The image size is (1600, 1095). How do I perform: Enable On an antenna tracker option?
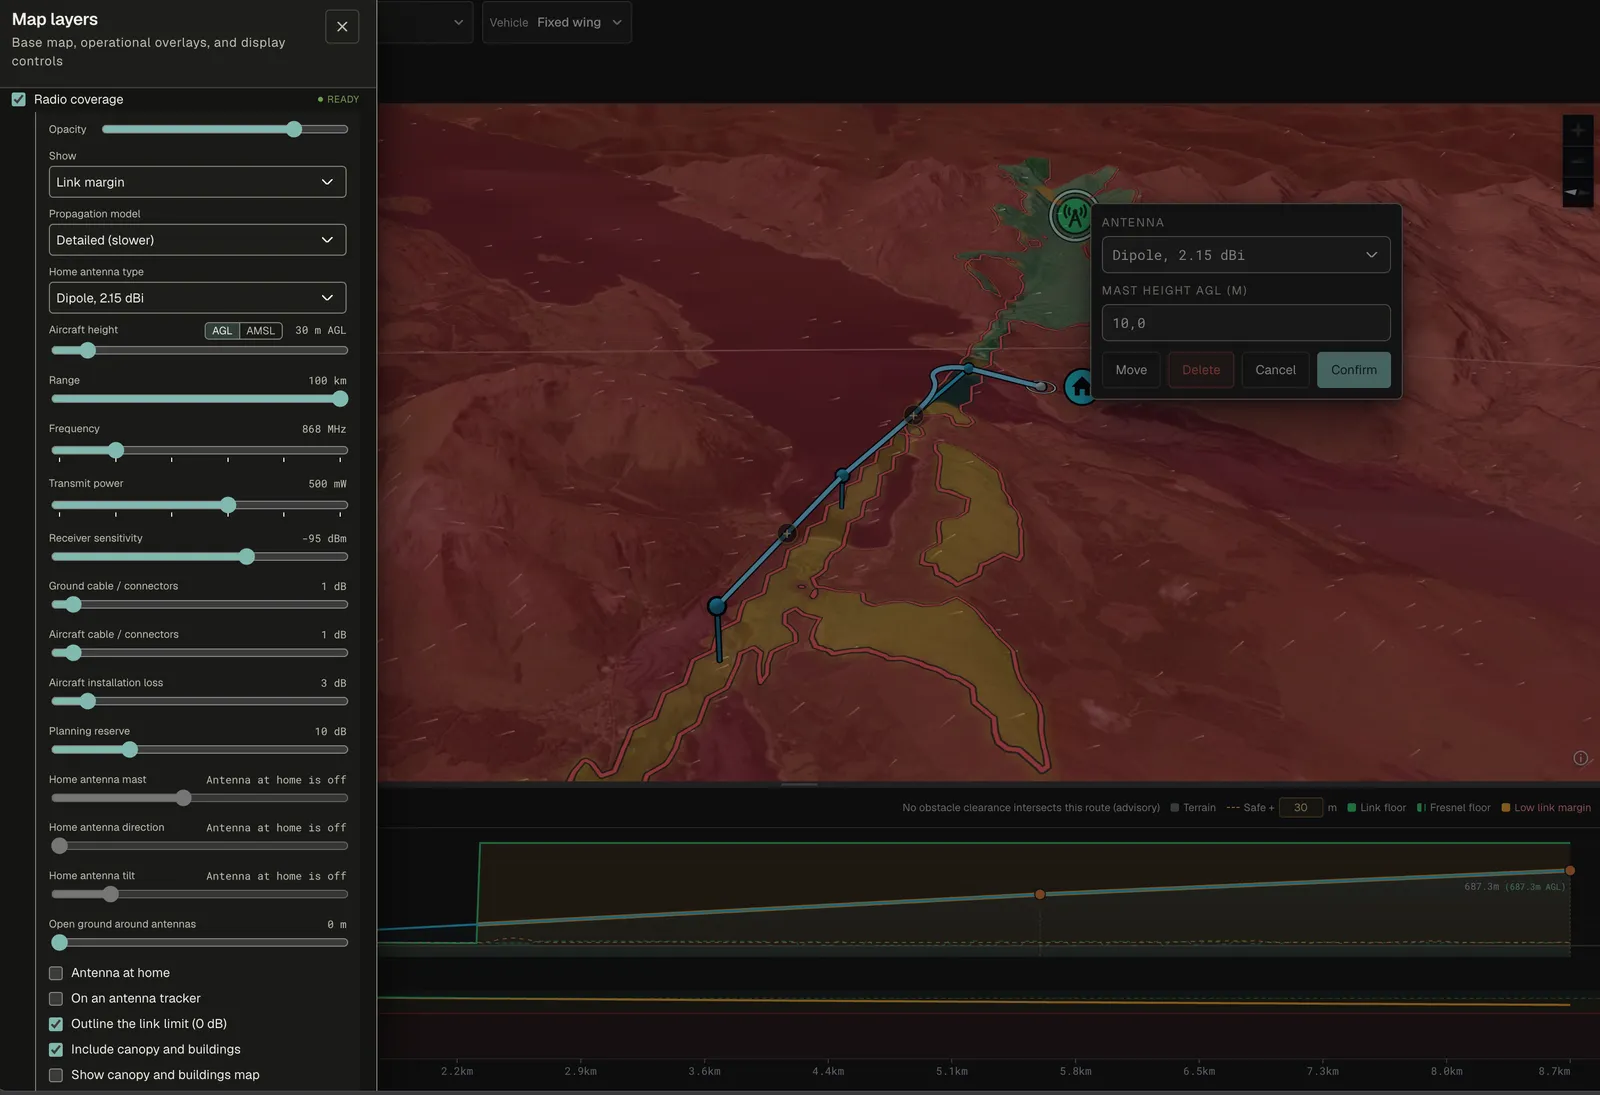[x=56, y=998]
